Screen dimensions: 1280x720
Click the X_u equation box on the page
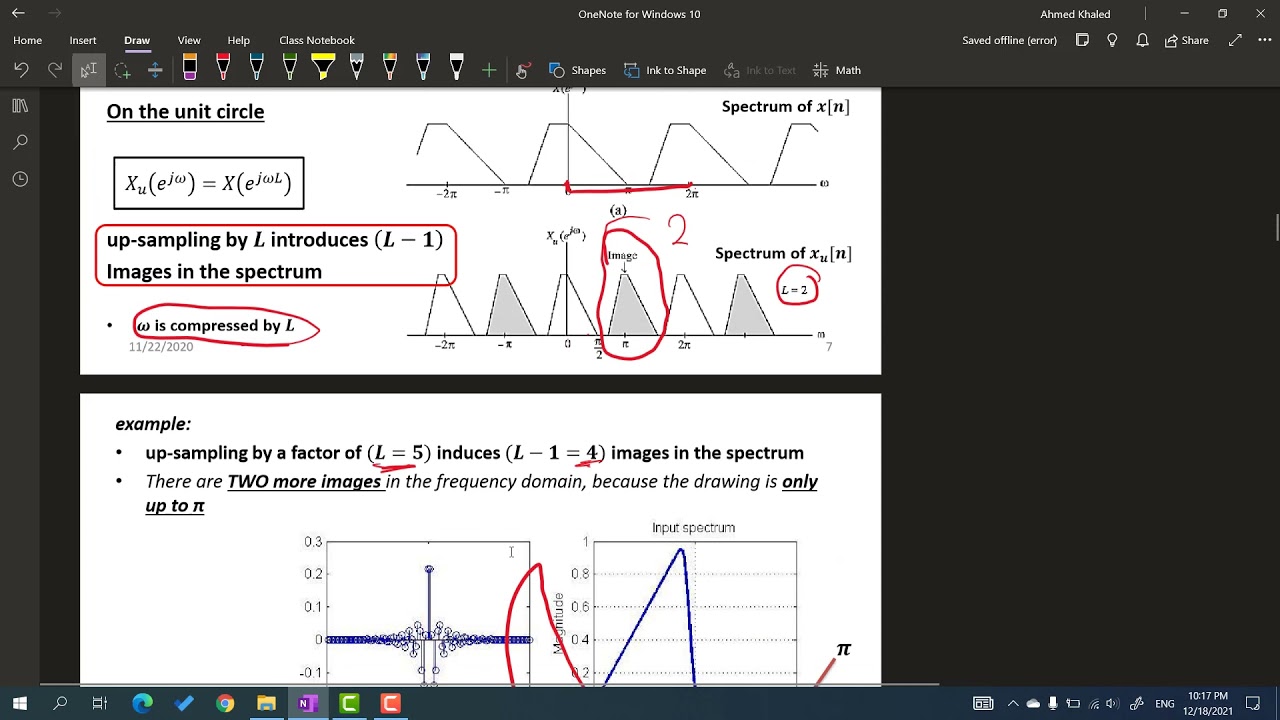click(x=209, y=183)
